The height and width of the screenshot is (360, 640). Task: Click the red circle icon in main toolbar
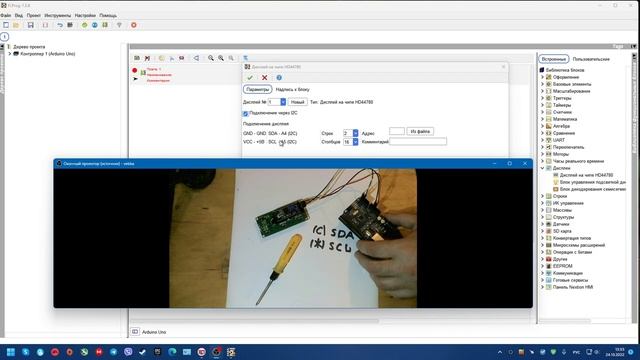(134, 25)
